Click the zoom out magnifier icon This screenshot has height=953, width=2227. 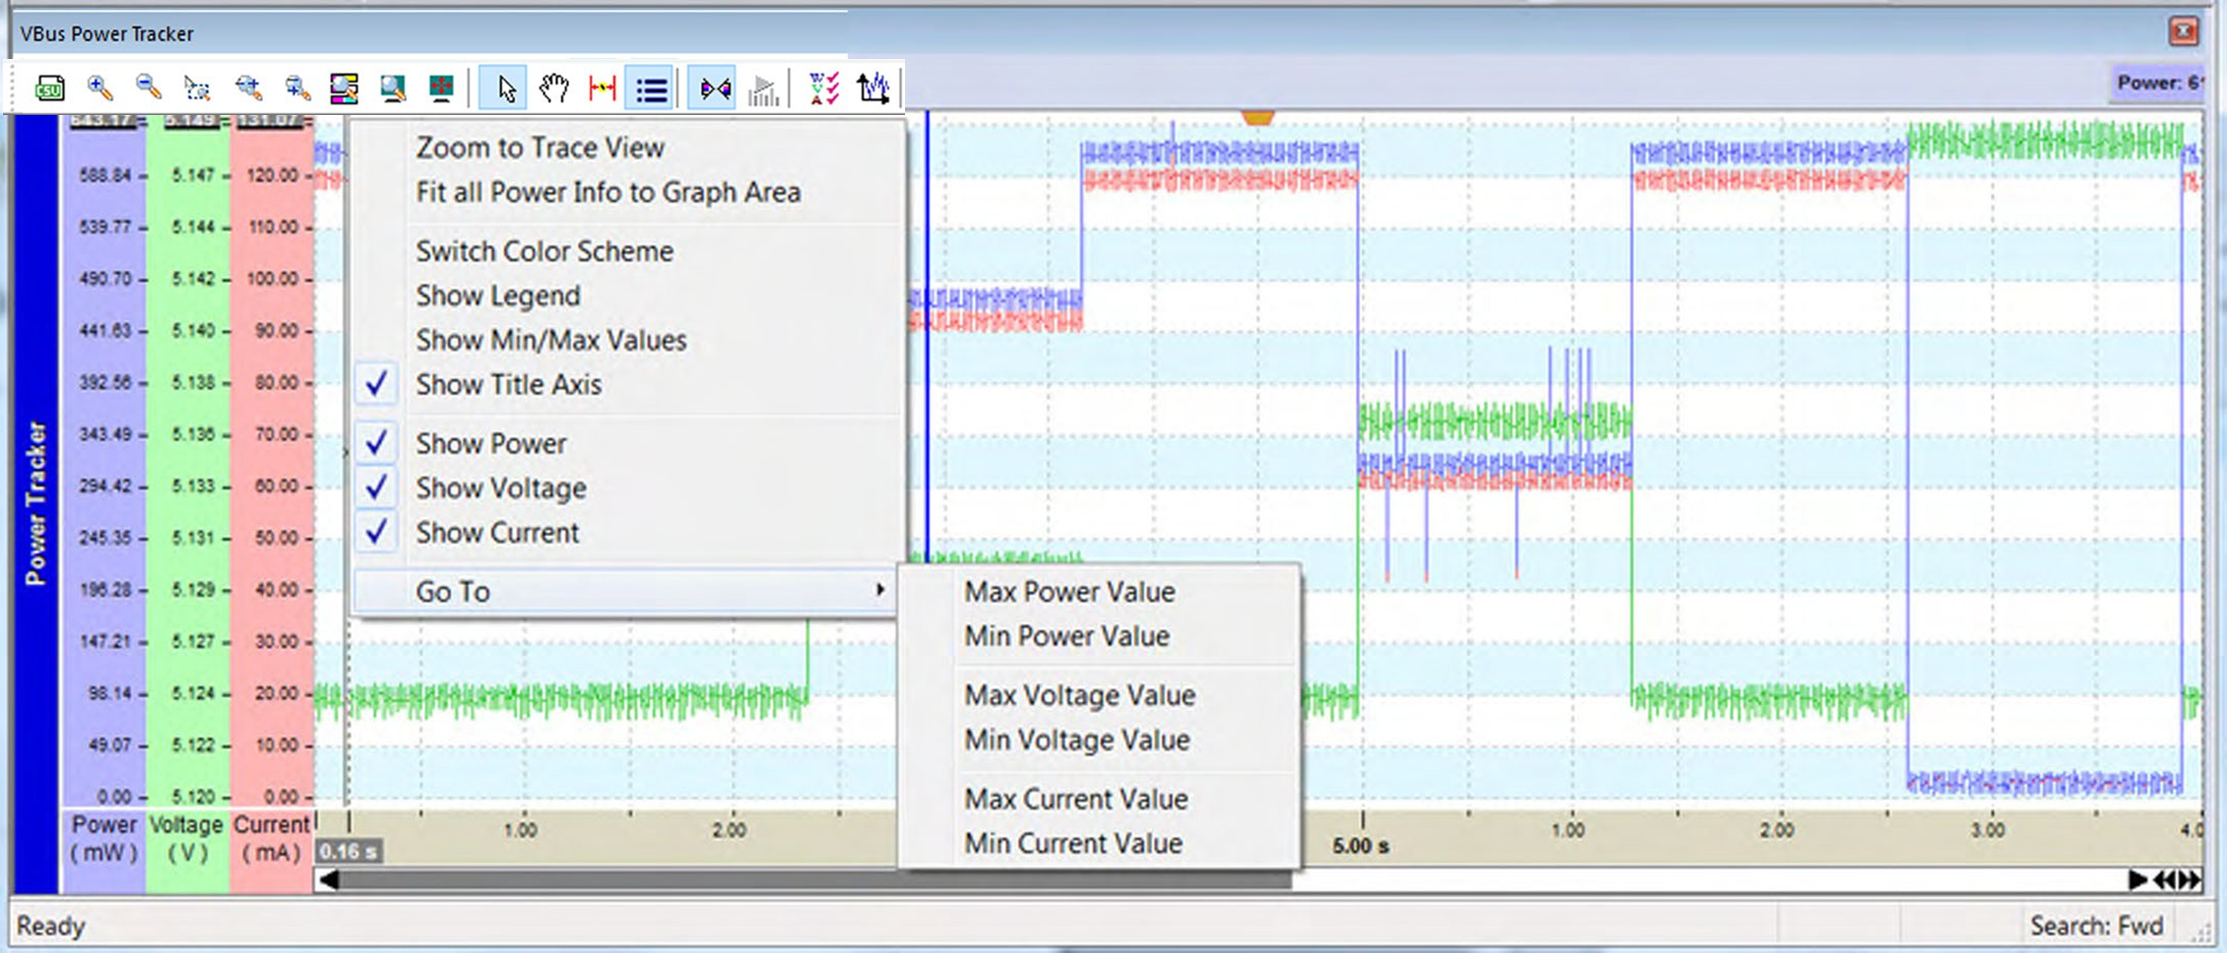point(148,88)
